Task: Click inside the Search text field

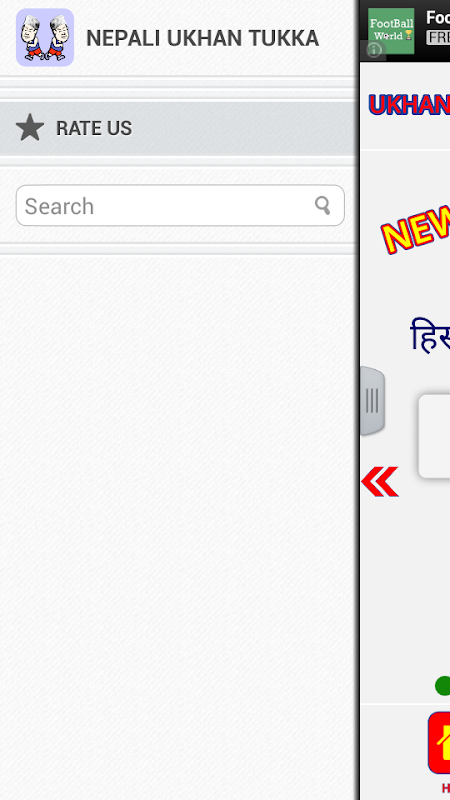Action: click(x=180, y=206)
